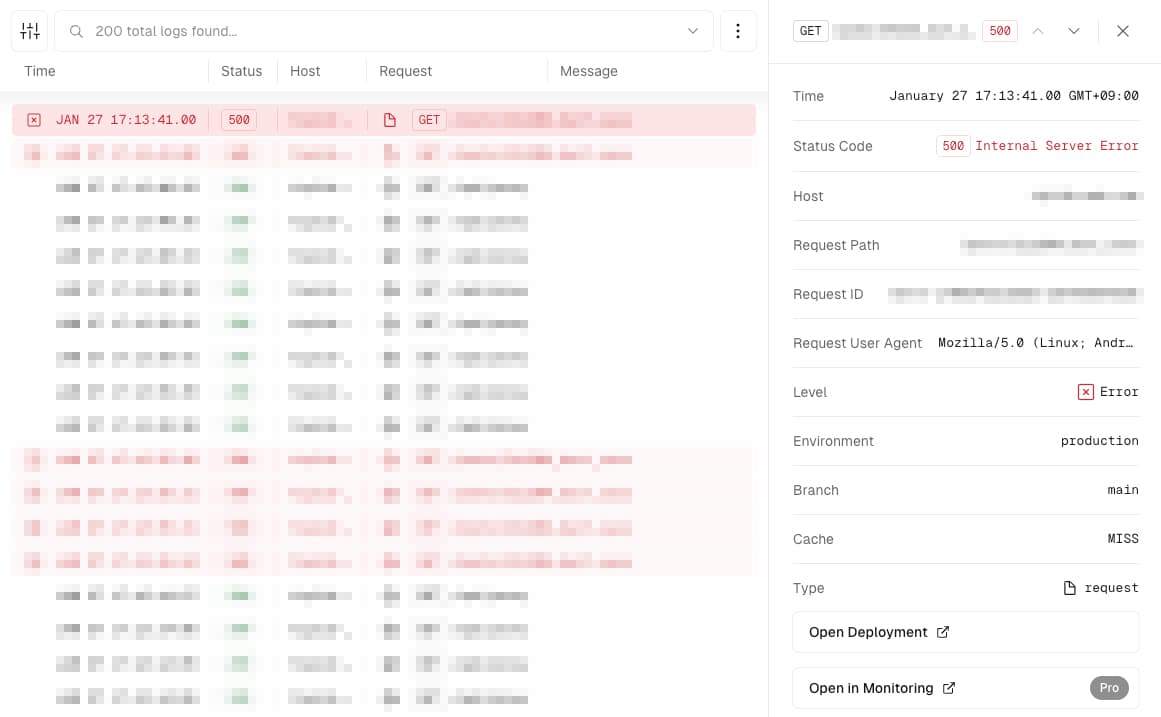Open the log filters panel
The image size is (1161, 717).
(x=29, y=31)
